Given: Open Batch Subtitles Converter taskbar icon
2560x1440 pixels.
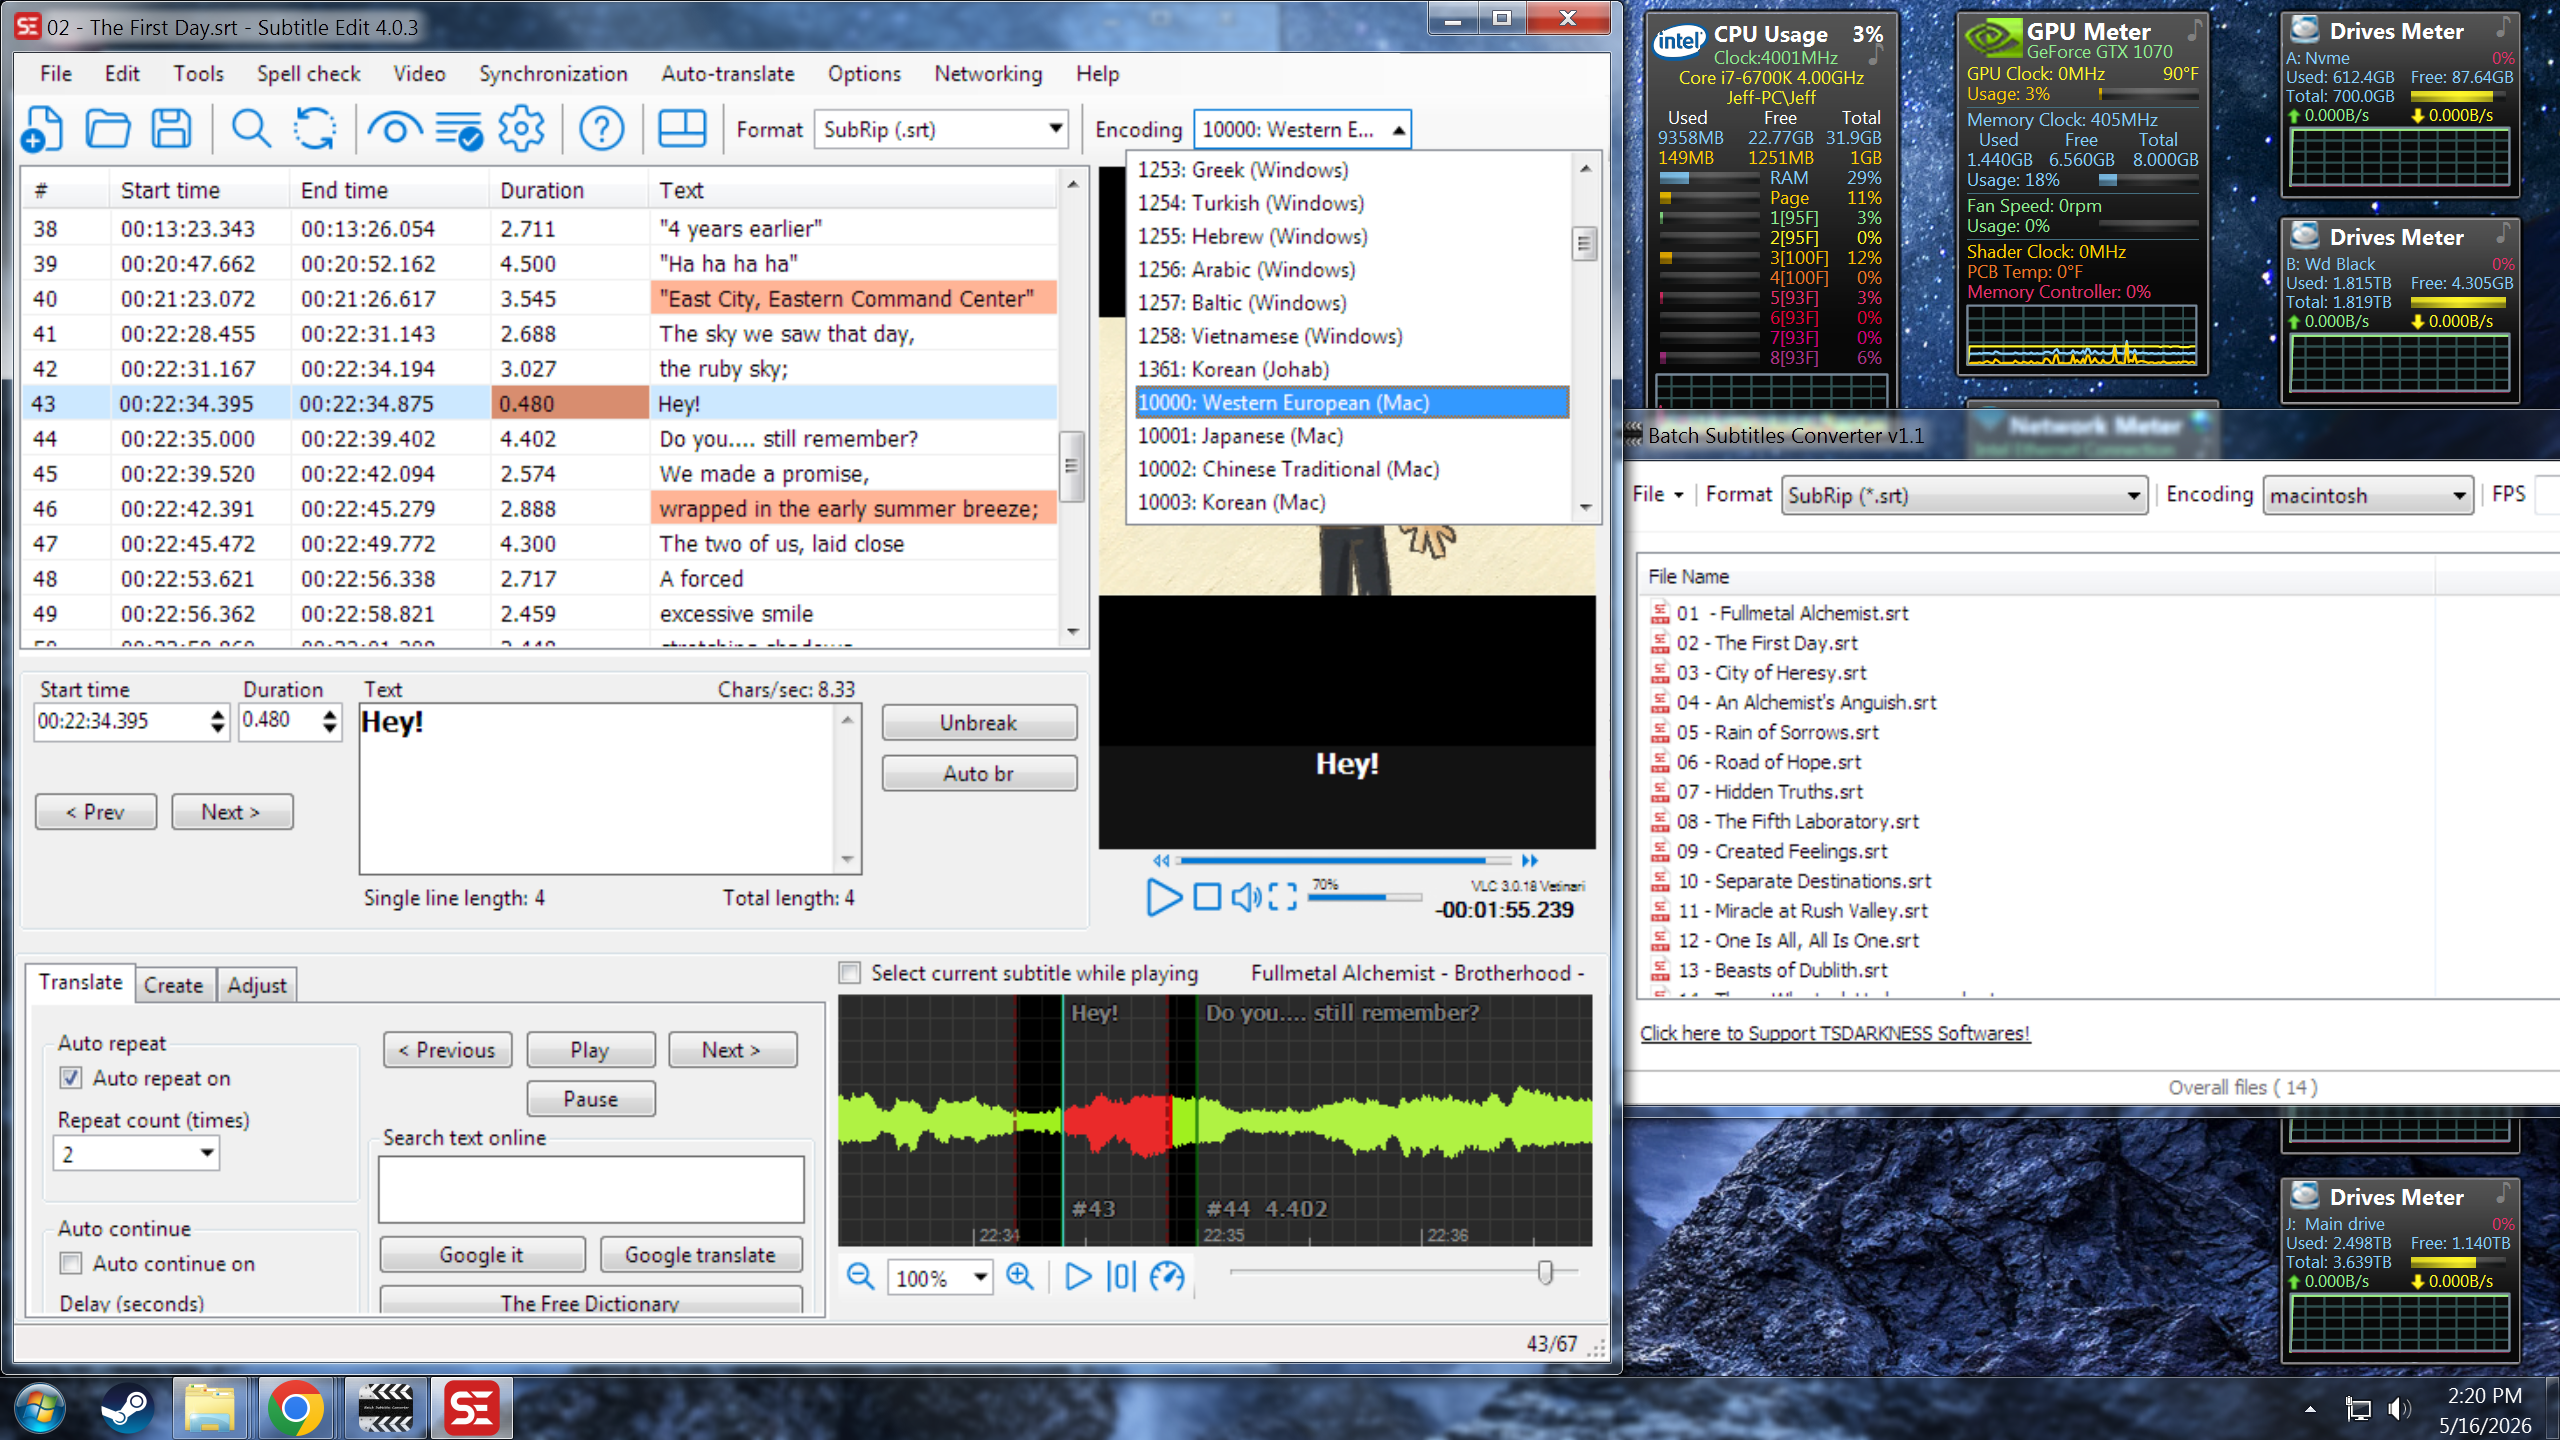Looking at the screenshot, I should [385, 1409].
